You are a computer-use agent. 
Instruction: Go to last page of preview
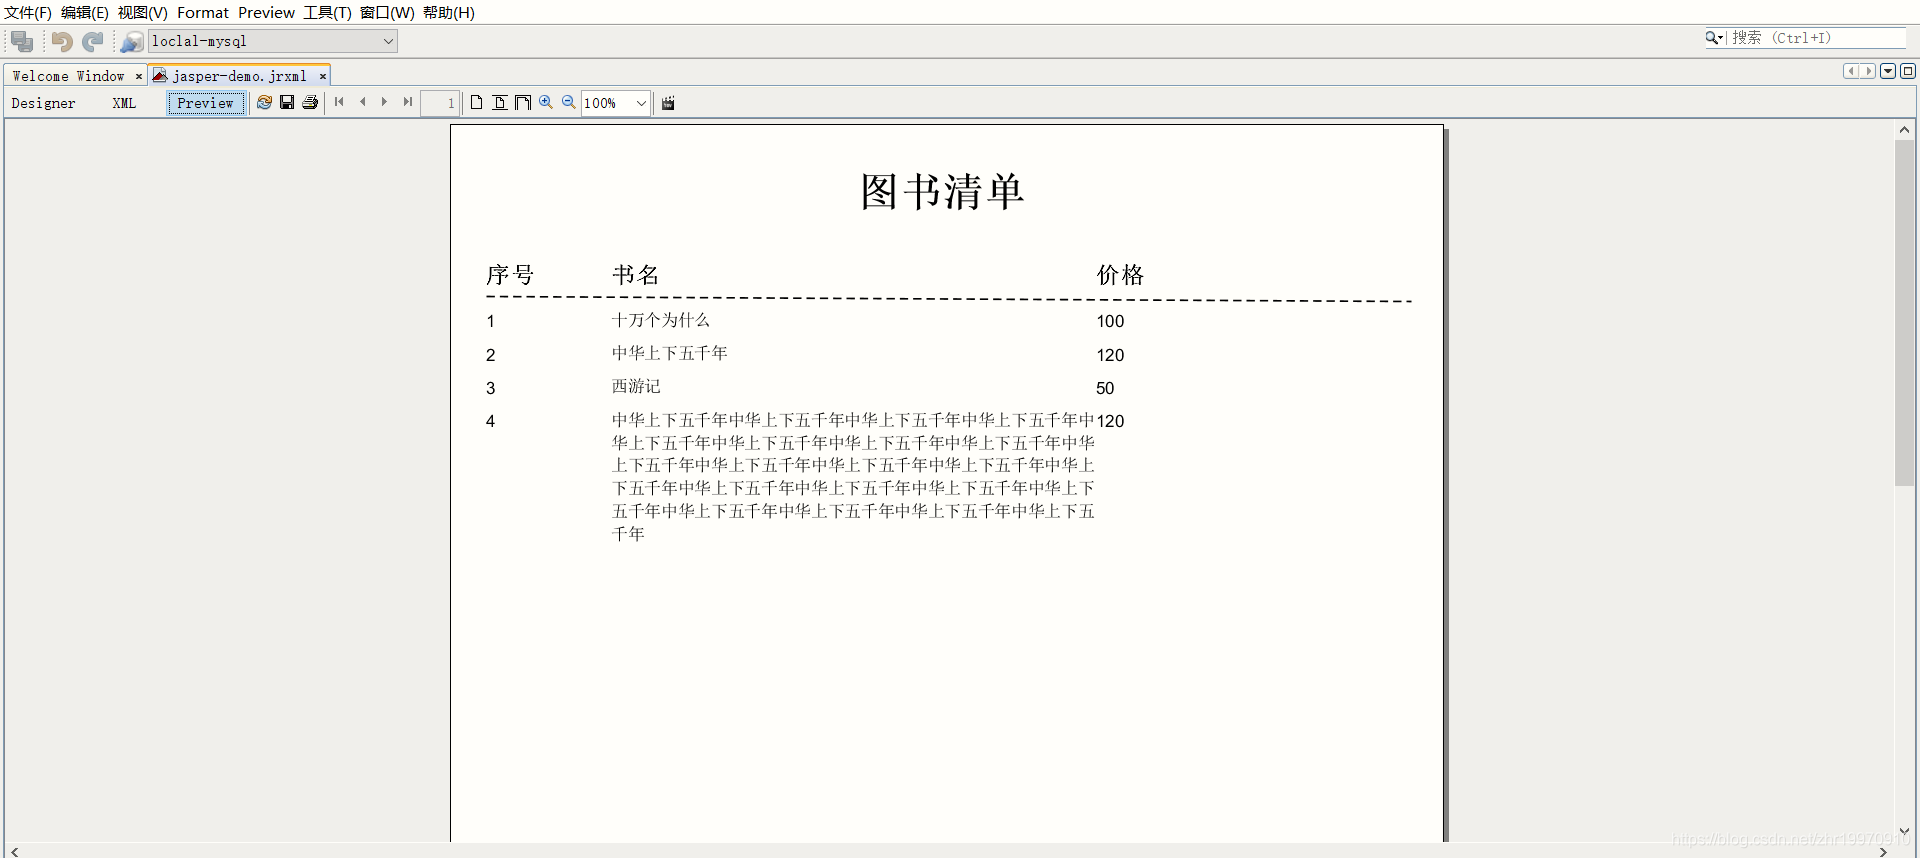point(408,102)
